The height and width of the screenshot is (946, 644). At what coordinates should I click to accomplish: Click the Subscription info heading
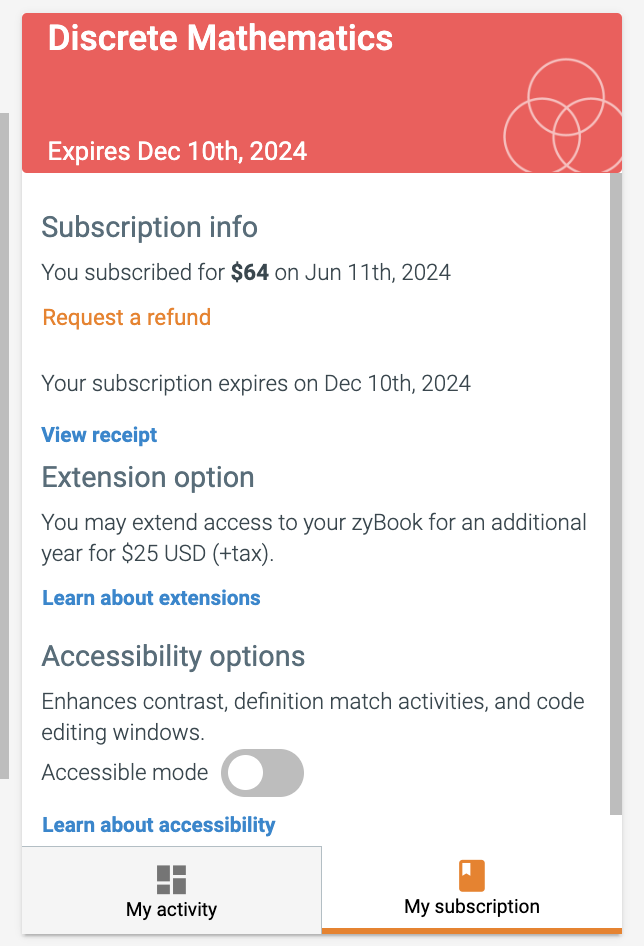pos(150,227)
